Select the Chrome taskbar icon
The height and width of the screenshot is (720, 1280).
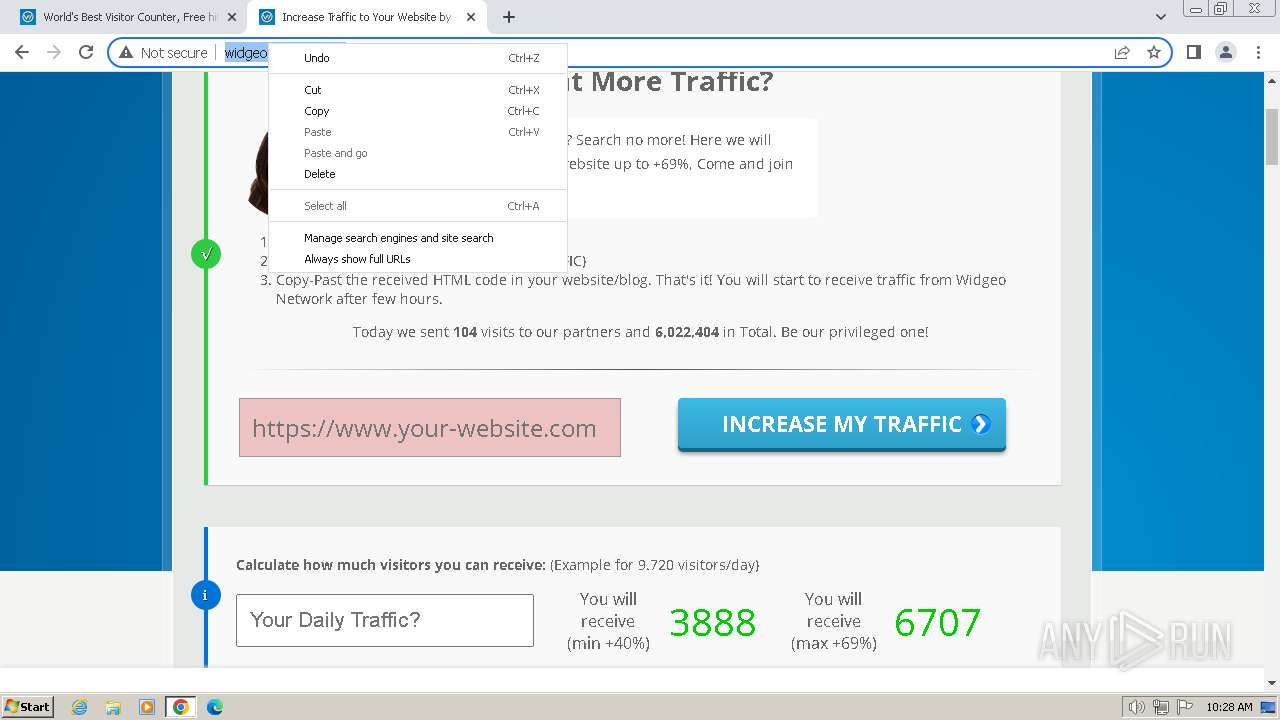tap(181, 707)
